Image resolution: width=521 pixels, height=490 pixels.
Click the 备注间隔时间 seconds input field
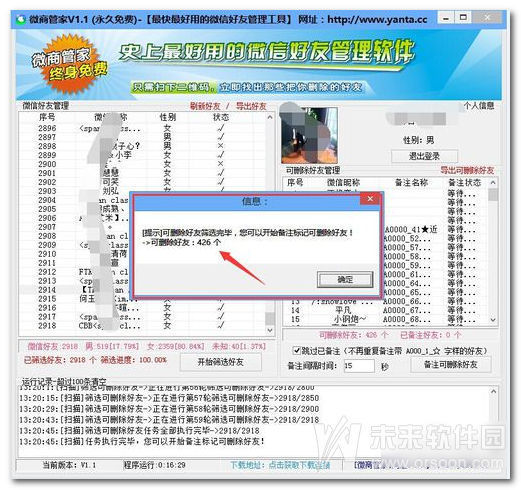(x=359, y=366)
